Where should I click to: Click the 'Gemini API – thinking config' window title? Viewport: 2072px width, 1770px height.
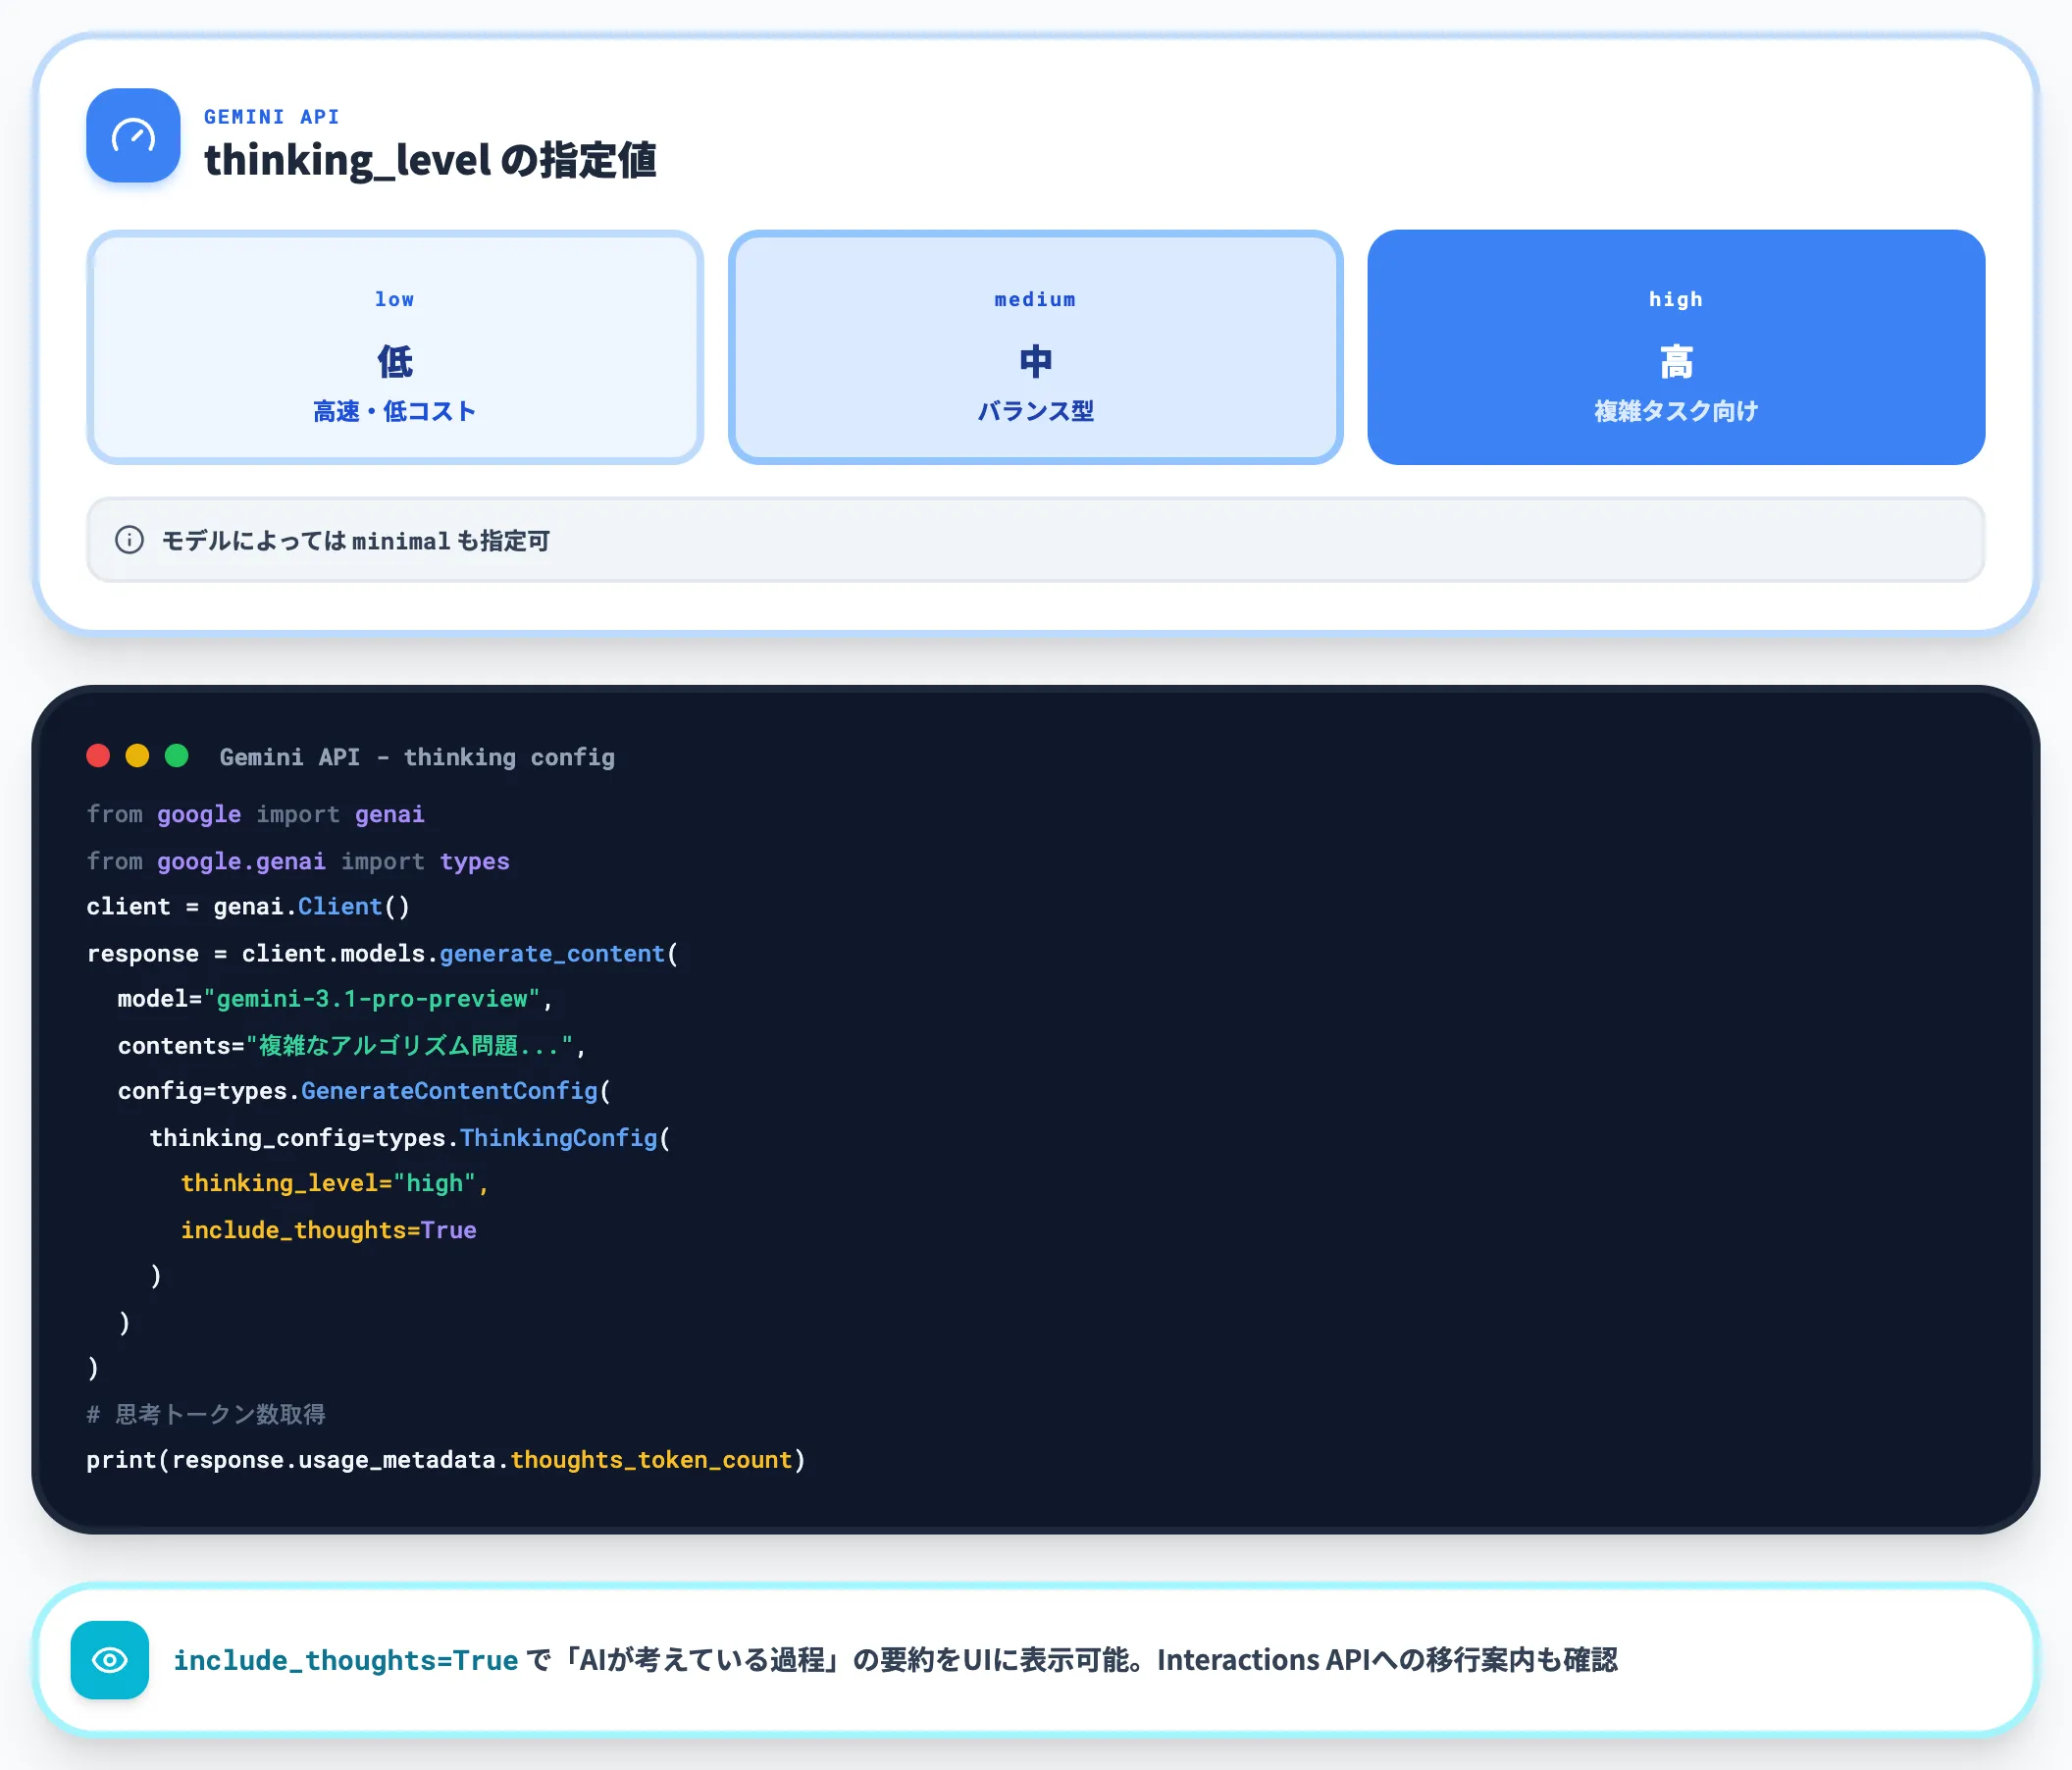[417, 757]
